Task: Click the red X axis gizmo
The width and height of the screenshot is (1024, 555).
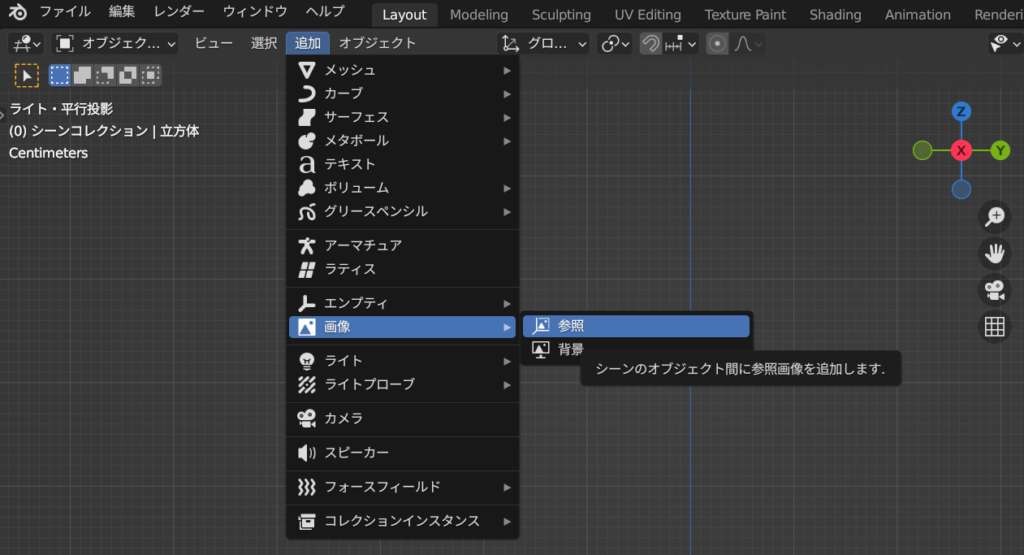Action: (961, 150)
